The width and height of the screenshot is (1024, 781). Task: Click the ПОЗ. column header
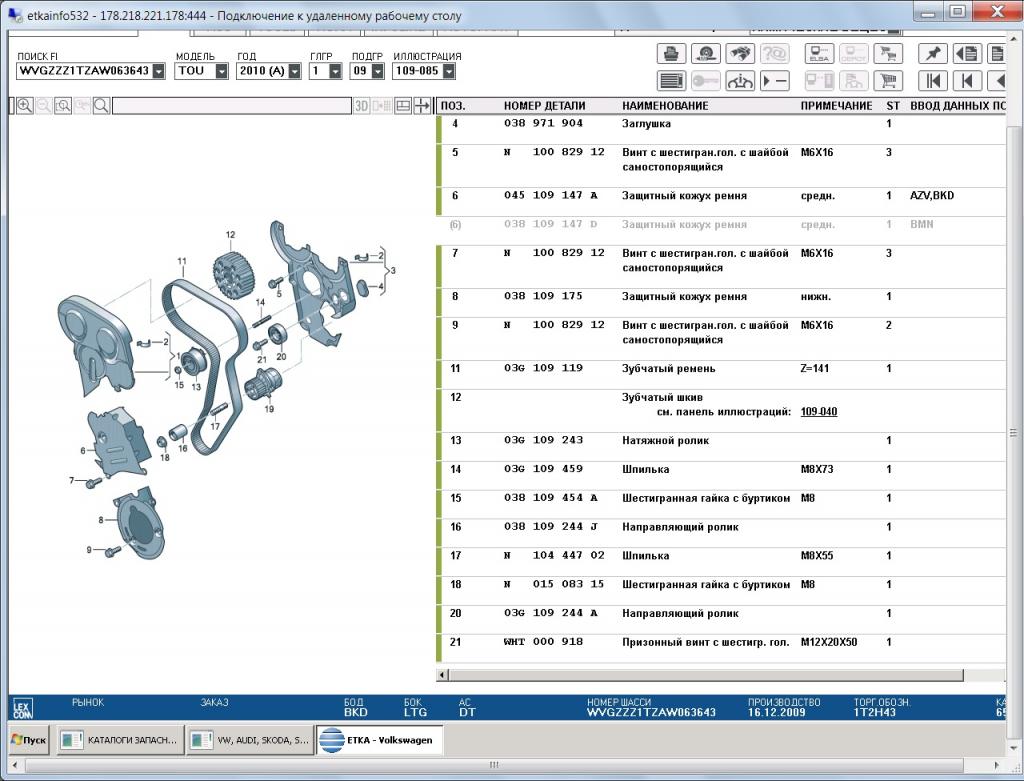point(453,106)
